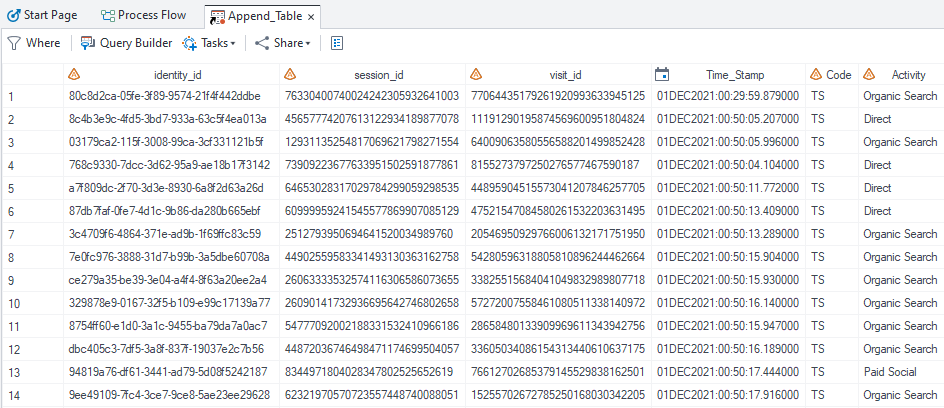The height and width of the screenshot is (408, 944).
Task: Open the Where filter
Action: coord(34,43)
